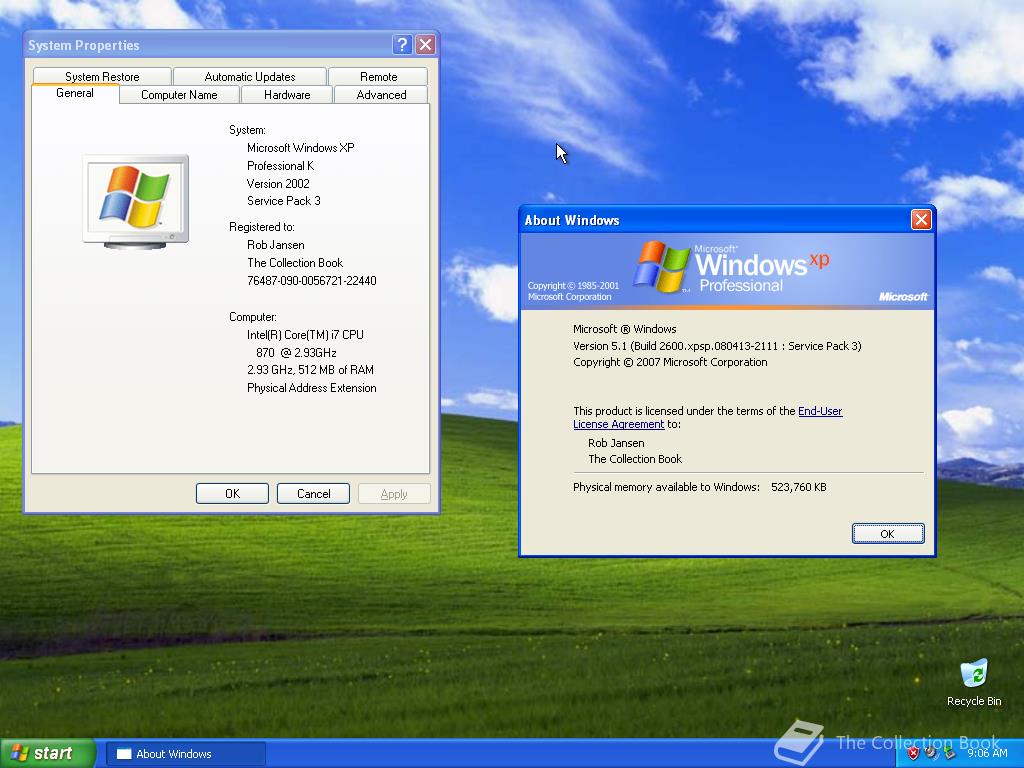1024x768 pixels.
Task: Click the 'Version 5.1 (Build 2600...' line
Action: click(717, 345)
